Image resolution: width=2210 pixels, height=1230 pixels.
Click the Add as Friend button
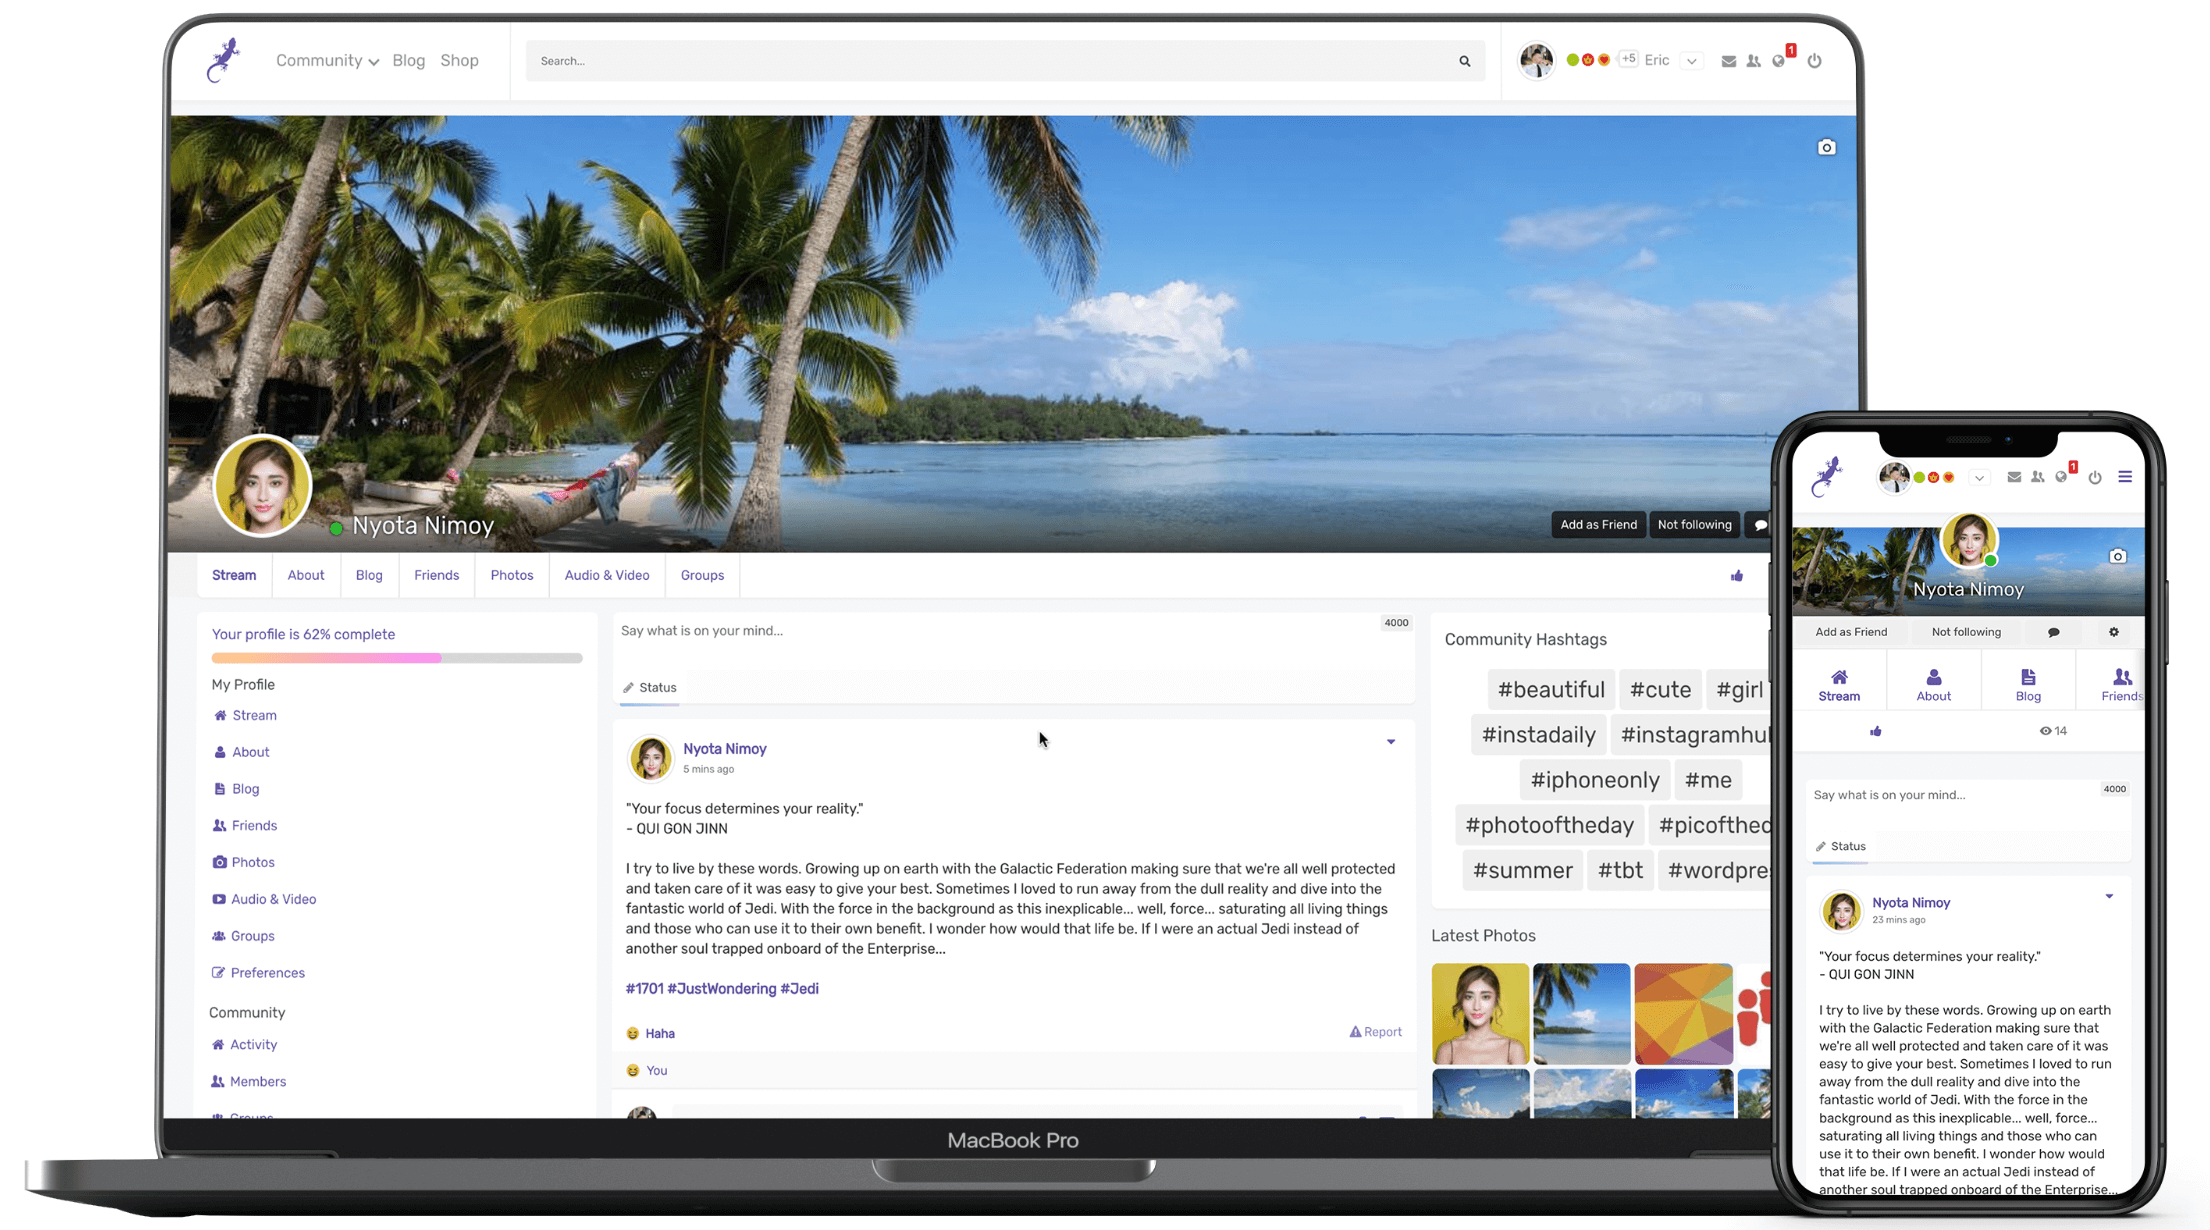pos(1598,526)
